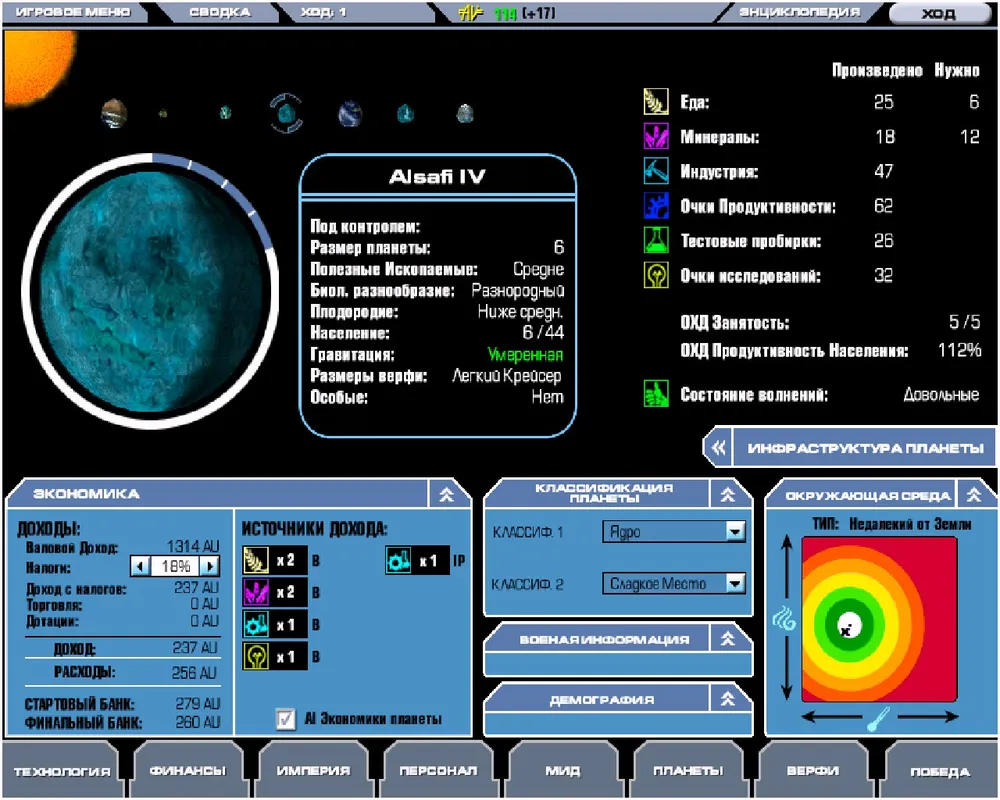Image resolution: width=1000 pixels, height=800 pixels.
Task: Select the ringed planet thumbnail in system row
Action: 286,113
